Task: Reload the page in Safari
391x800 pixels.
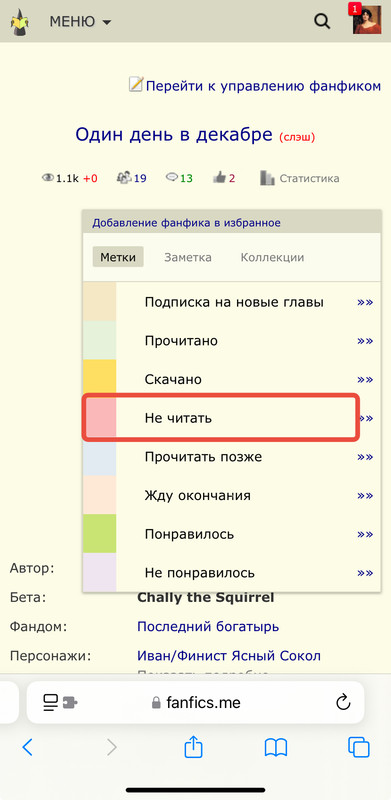Action: click(x=343, y=702)
